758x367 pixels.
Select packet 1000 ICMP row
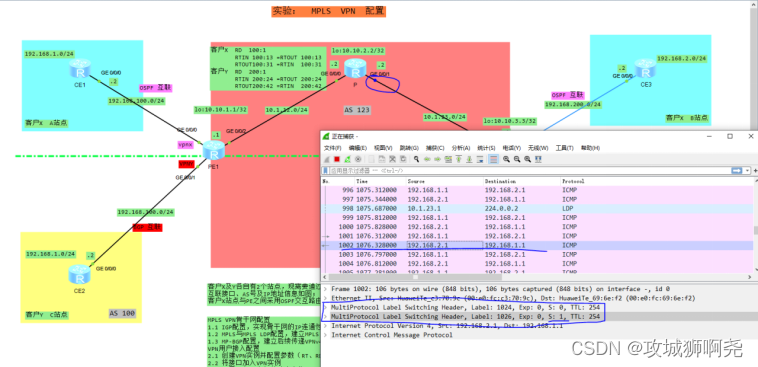point(537,227)
